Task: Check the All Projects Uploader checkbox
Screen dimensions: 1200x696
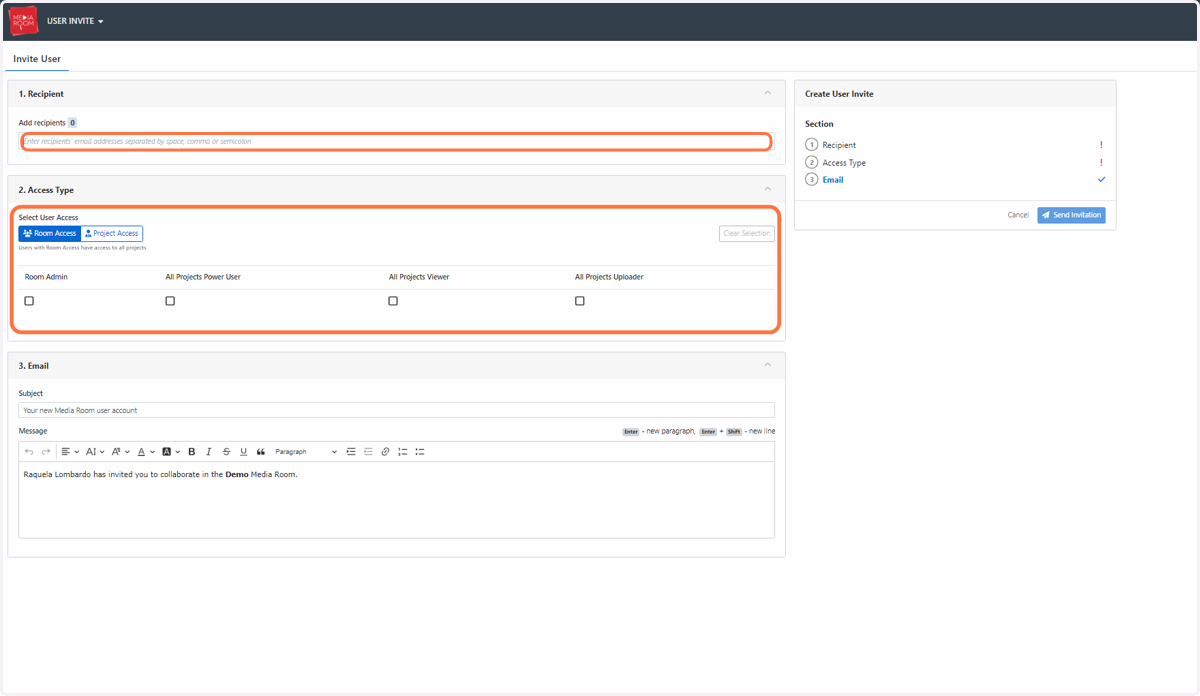Action: click(580, 301)
